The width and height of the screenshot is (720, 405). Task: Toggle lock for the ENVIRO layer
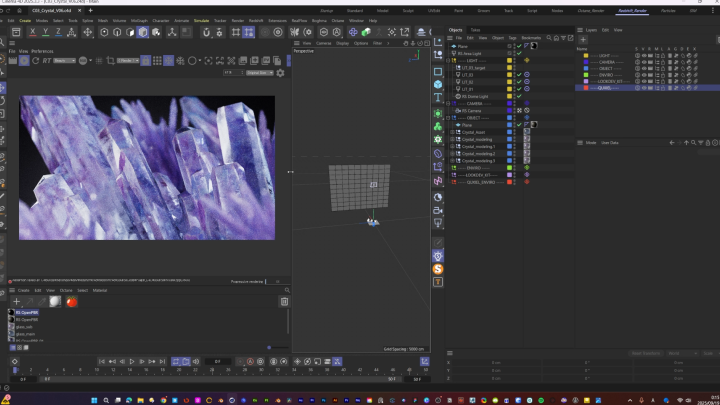pyautogui.click(x=663, y=75)
